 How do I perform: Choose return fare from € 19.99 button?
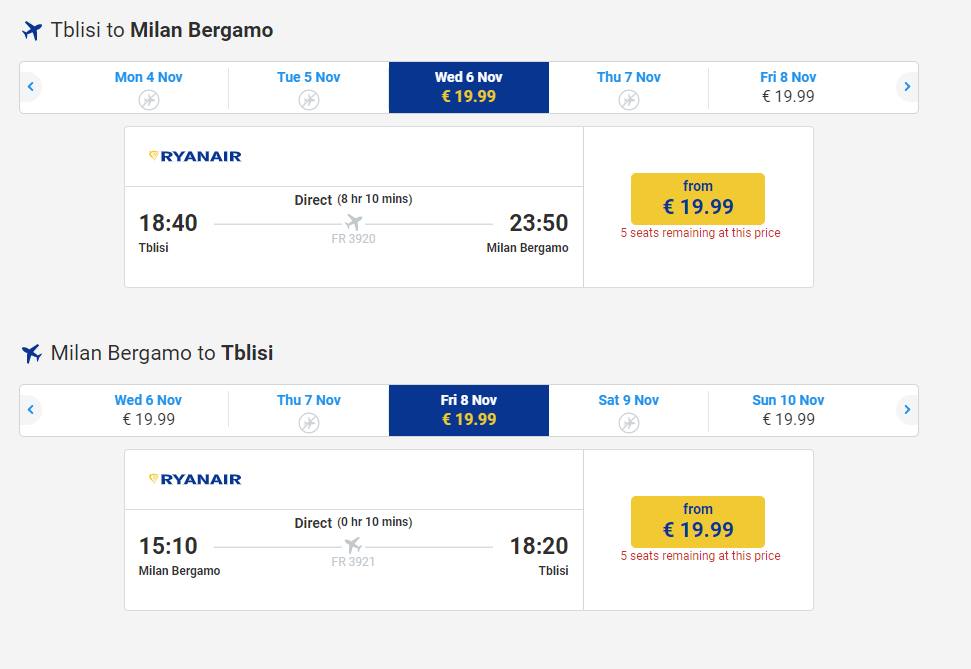(698, 522)
